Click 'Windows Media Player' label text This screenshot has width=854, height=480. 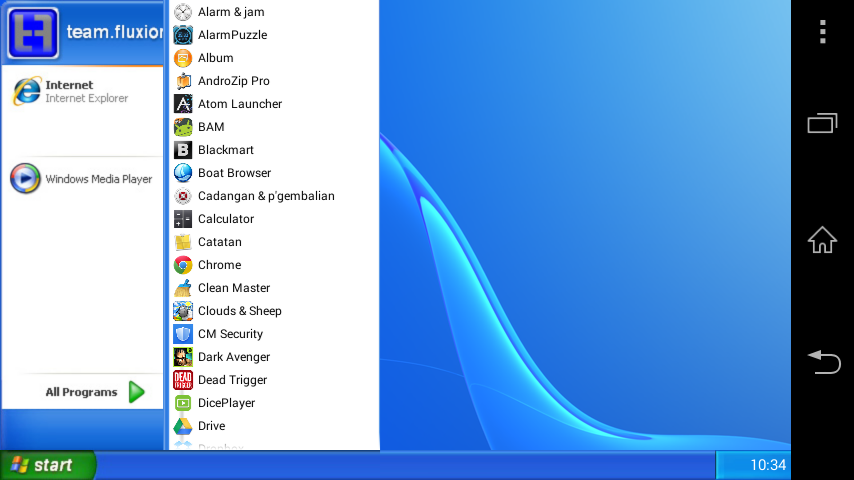pyautogui.click(x=99, y=179)
